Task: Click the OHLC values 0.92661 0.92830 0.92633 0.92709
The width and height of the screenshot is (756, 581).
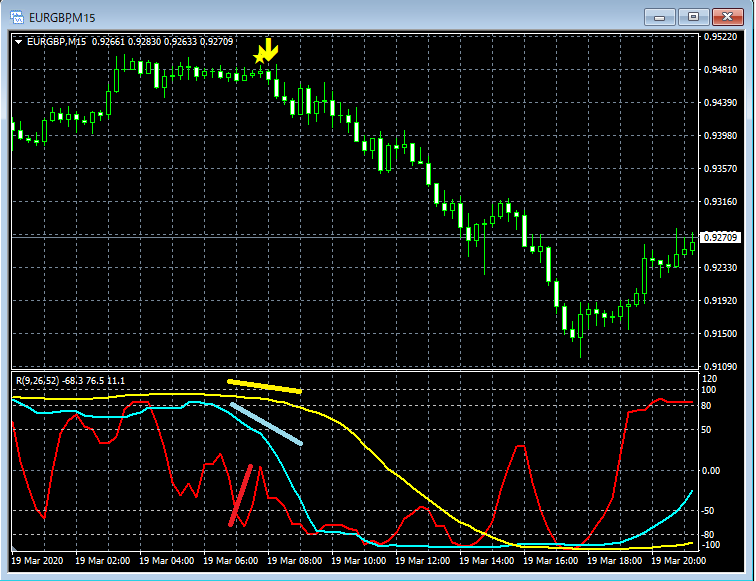Action: point(162,42)
